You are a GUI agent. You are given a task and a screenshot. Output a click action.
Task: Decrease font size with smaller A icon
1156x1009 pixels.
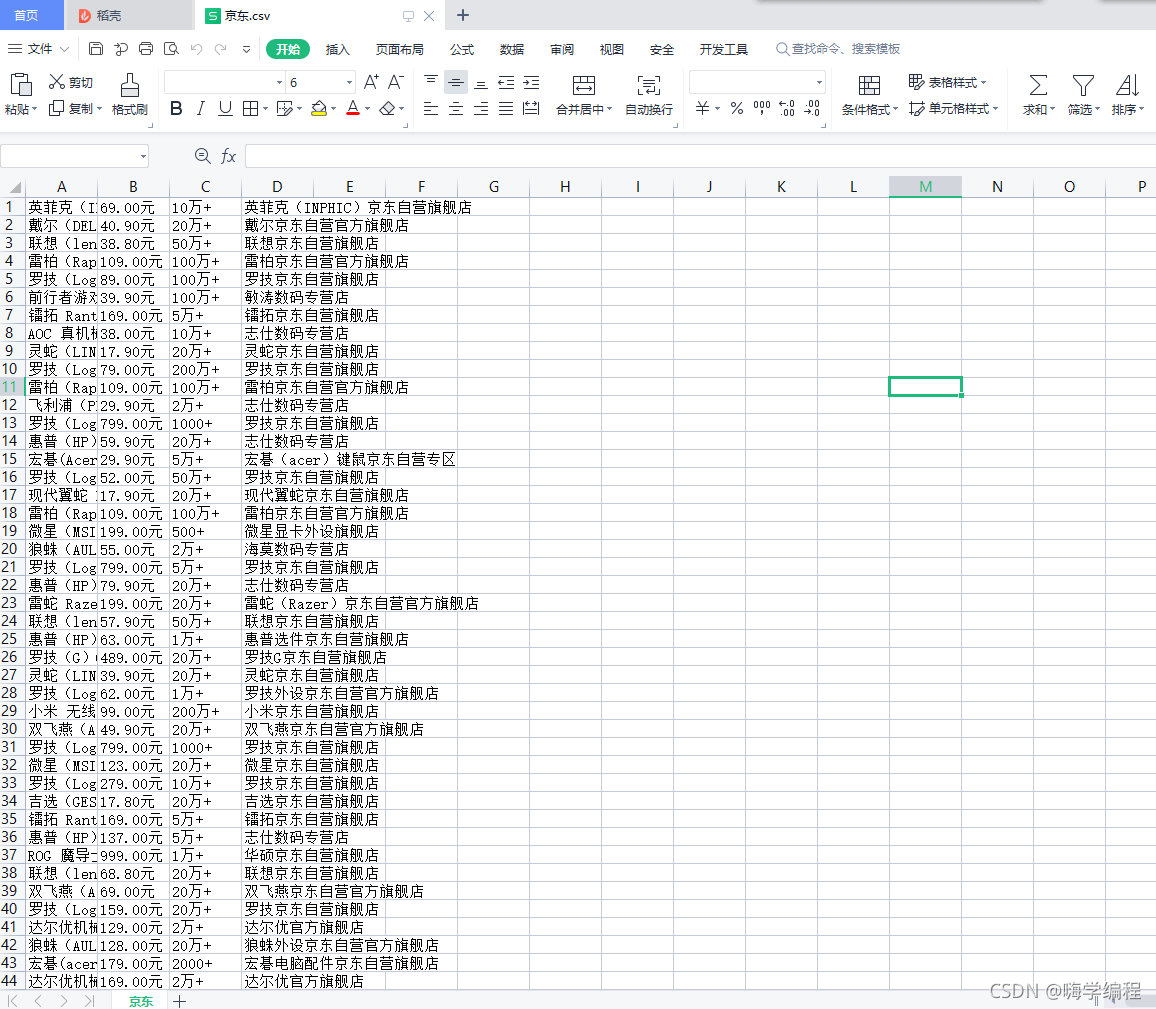click(396, 82)
